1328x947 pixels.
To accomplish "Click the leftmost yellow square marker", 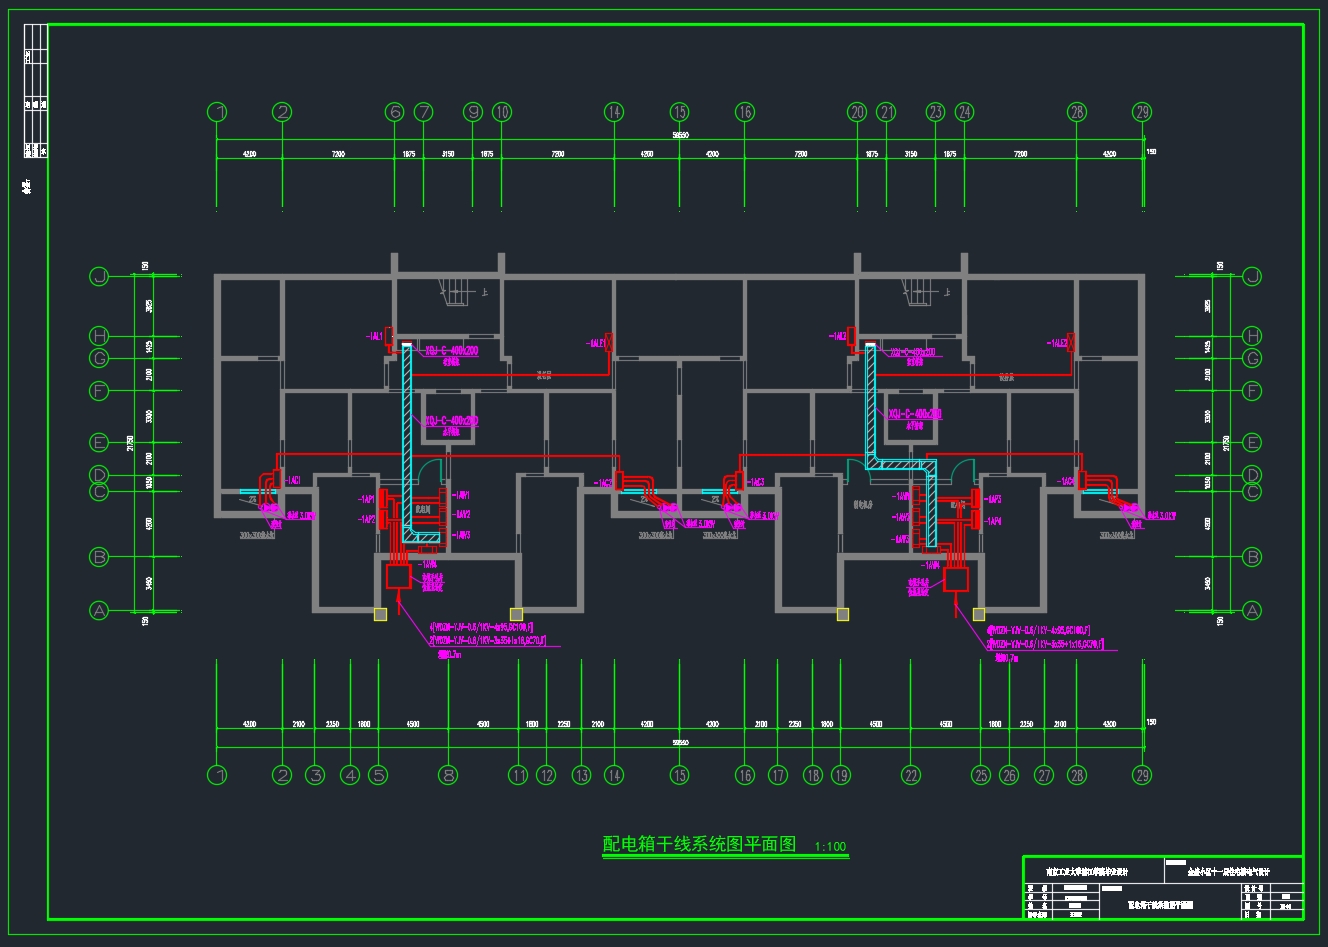I will click(380, 614).
